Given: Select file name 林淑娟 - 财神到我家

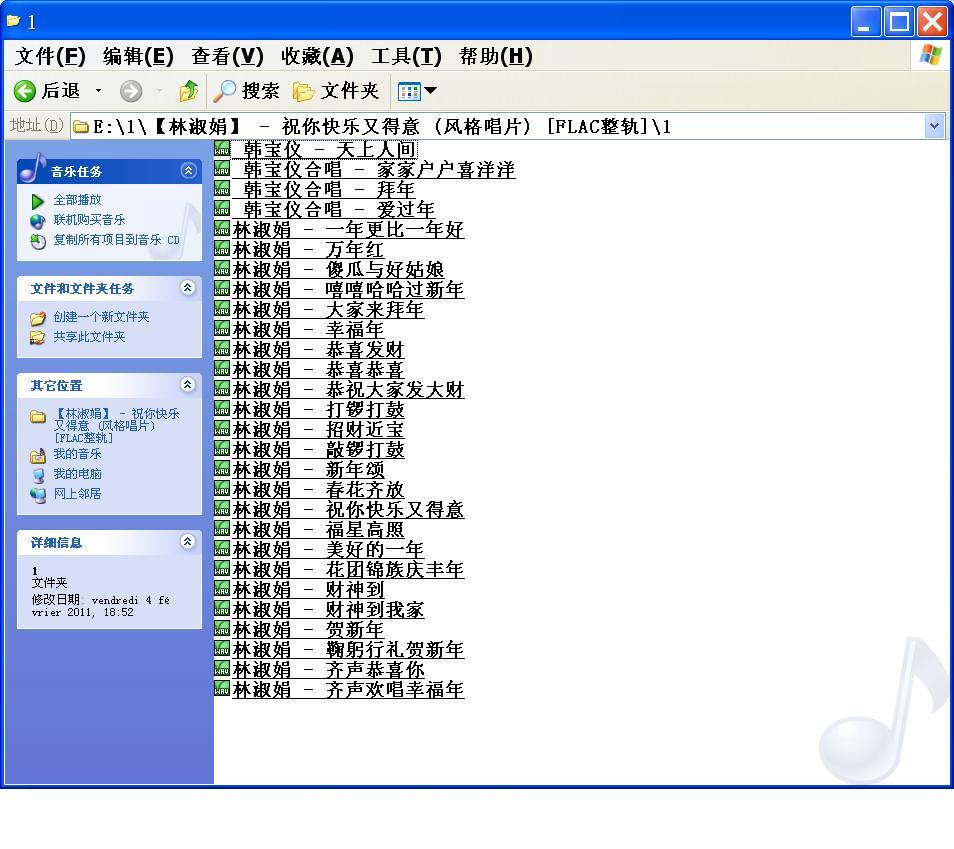Looking at the screenshot, I should click(x=328, y=610).
